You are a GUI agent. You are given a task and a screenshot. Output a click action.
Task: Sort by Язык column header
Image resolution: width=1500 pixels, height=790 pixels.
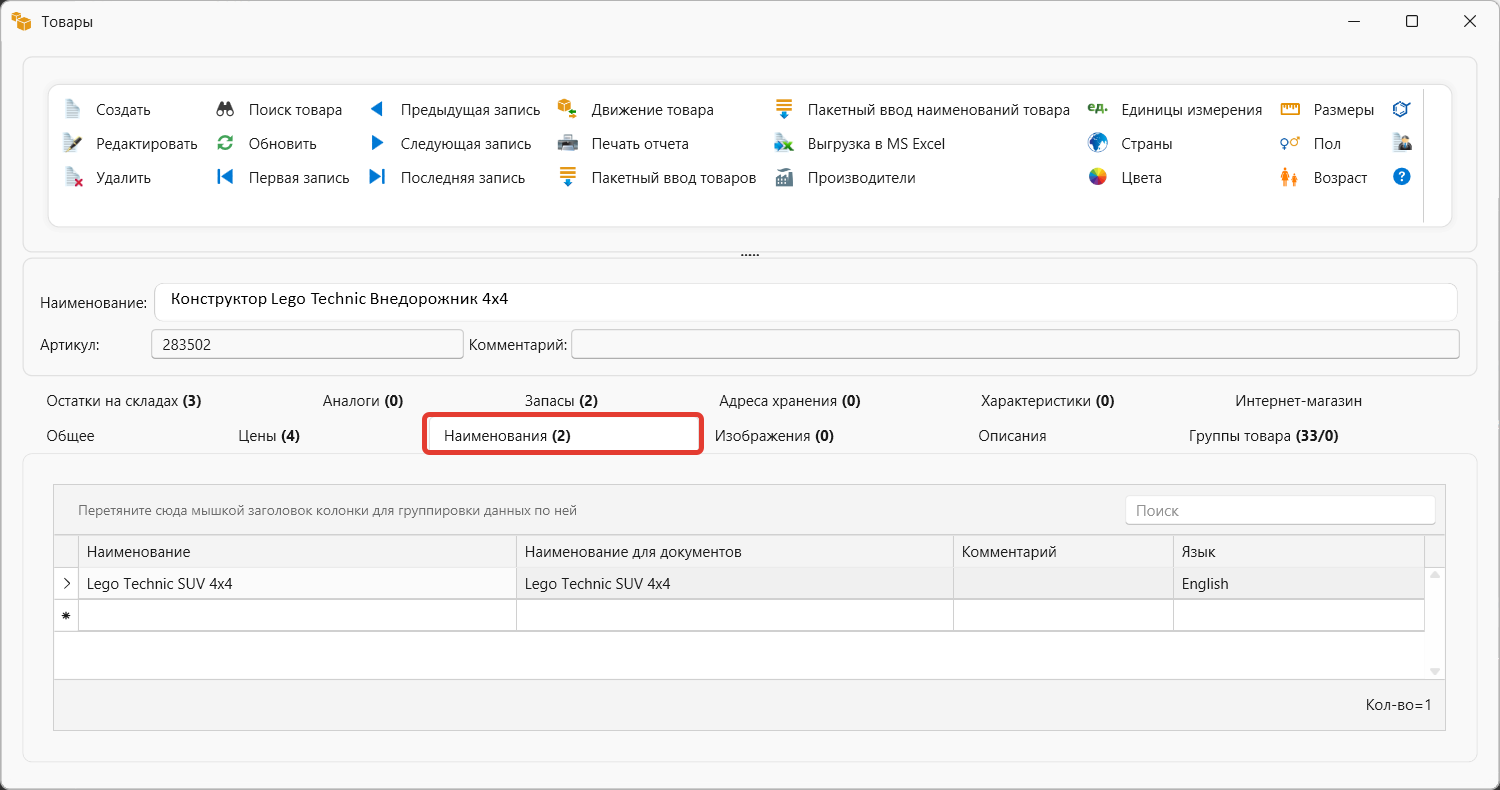[x=1299, y=552]
